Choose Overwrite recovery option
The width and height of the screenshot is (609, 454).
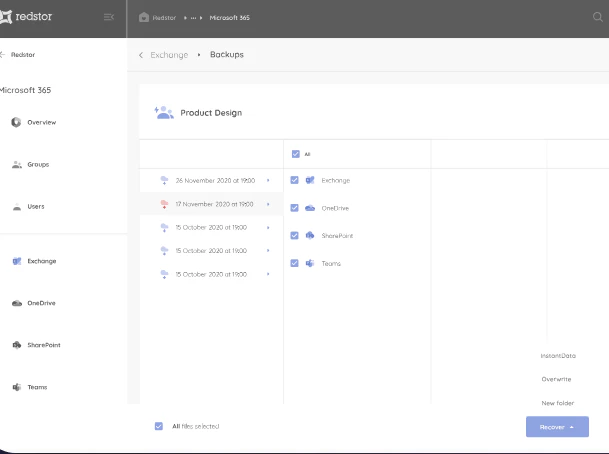(x=557, y=379)
